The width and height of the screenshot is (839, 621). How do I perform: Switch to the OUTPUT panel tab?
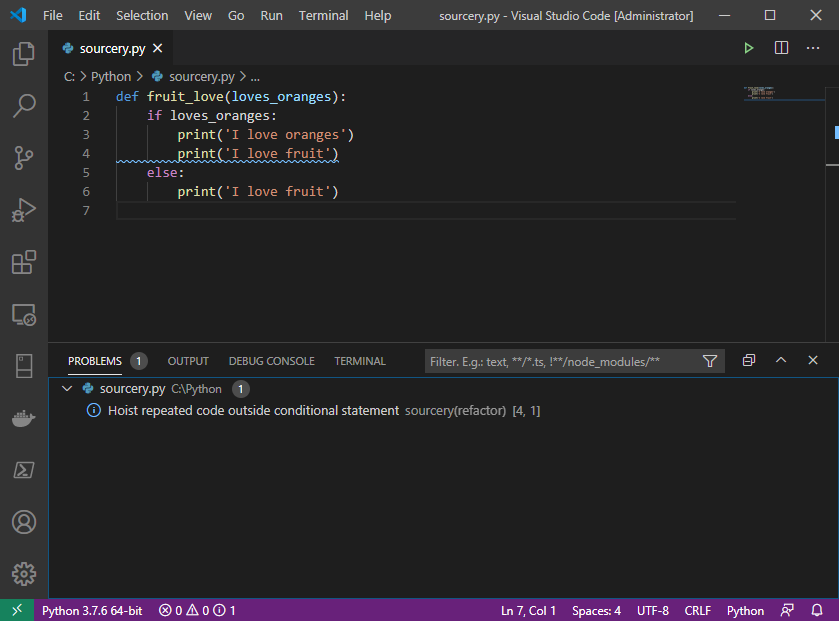[188, 361]
